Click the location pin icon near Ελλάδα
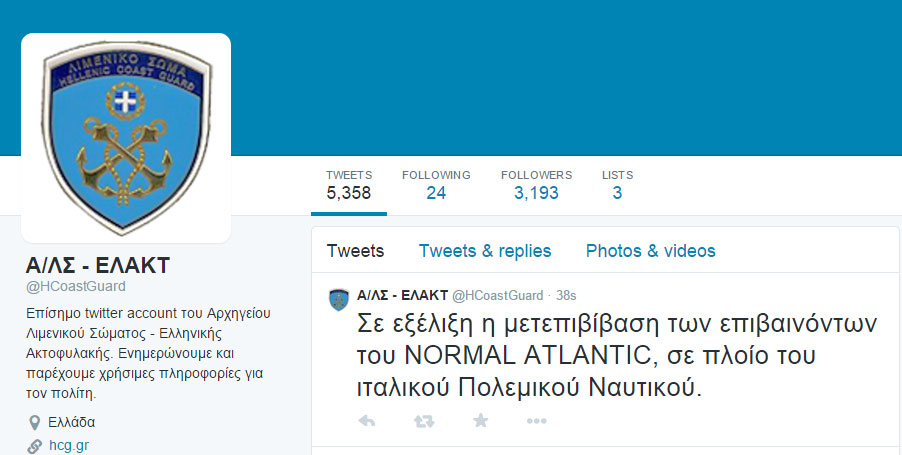The image size is (902, 455). pos(35,423)
